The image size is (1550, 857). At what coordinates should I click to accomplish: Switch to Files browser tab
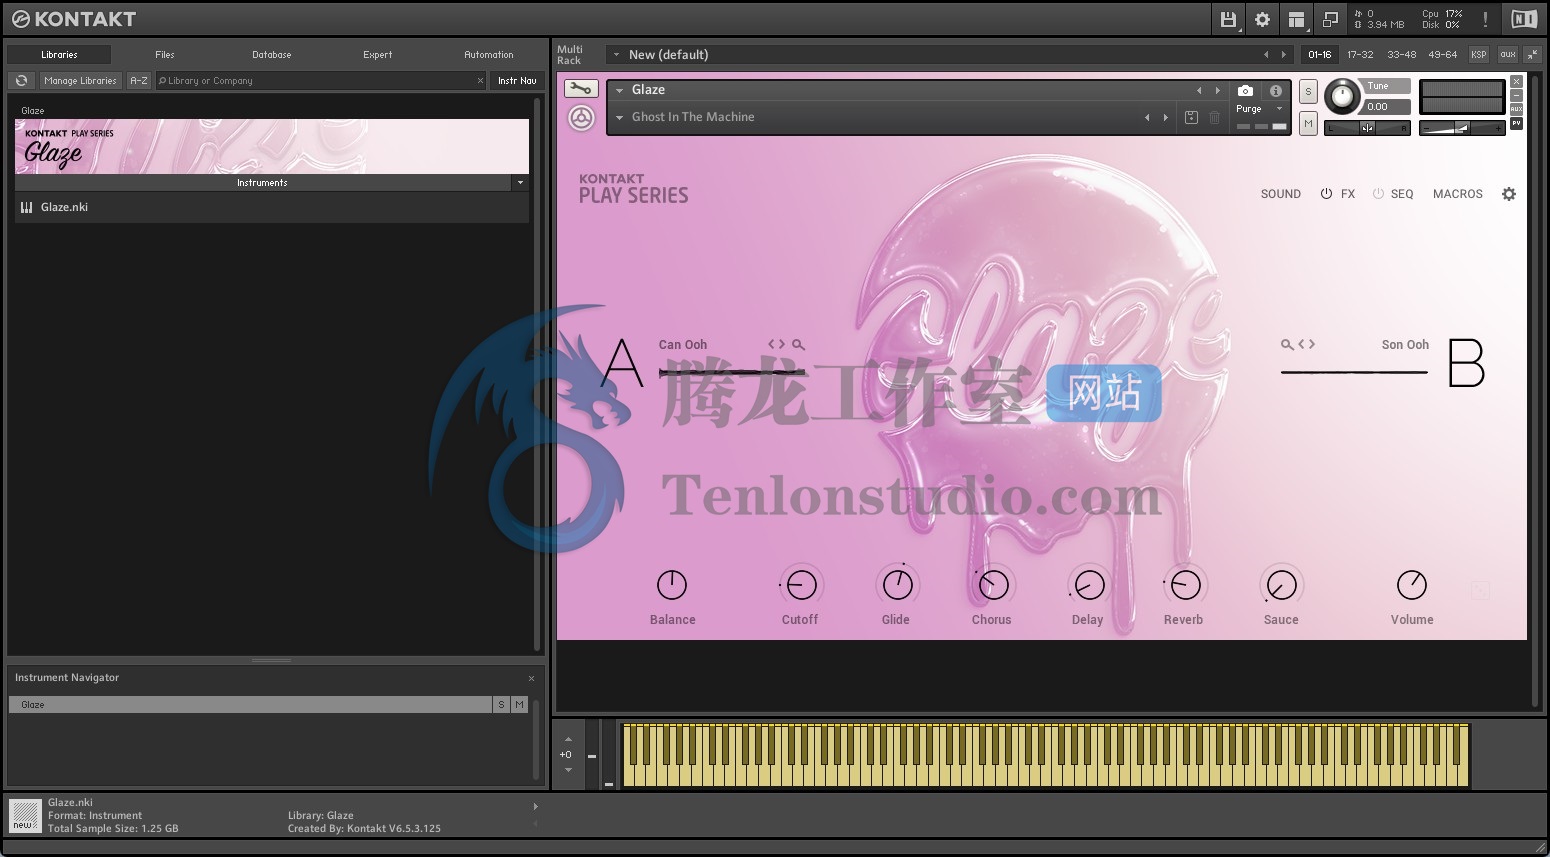165,55
